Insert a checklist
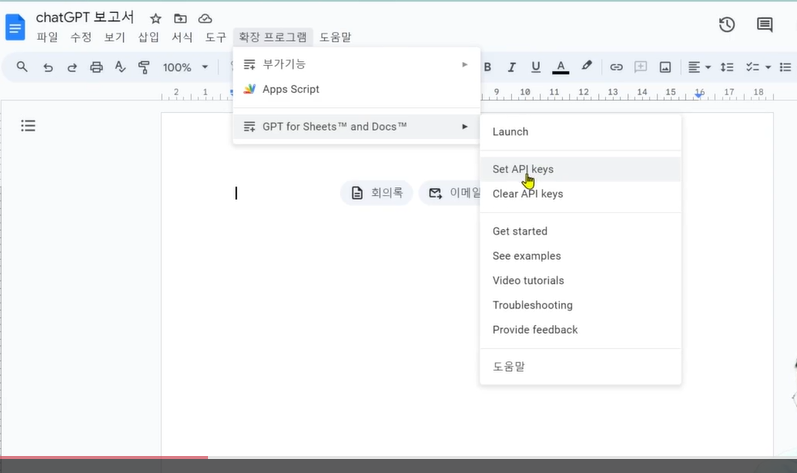The image size is (797, 473). 752,67
